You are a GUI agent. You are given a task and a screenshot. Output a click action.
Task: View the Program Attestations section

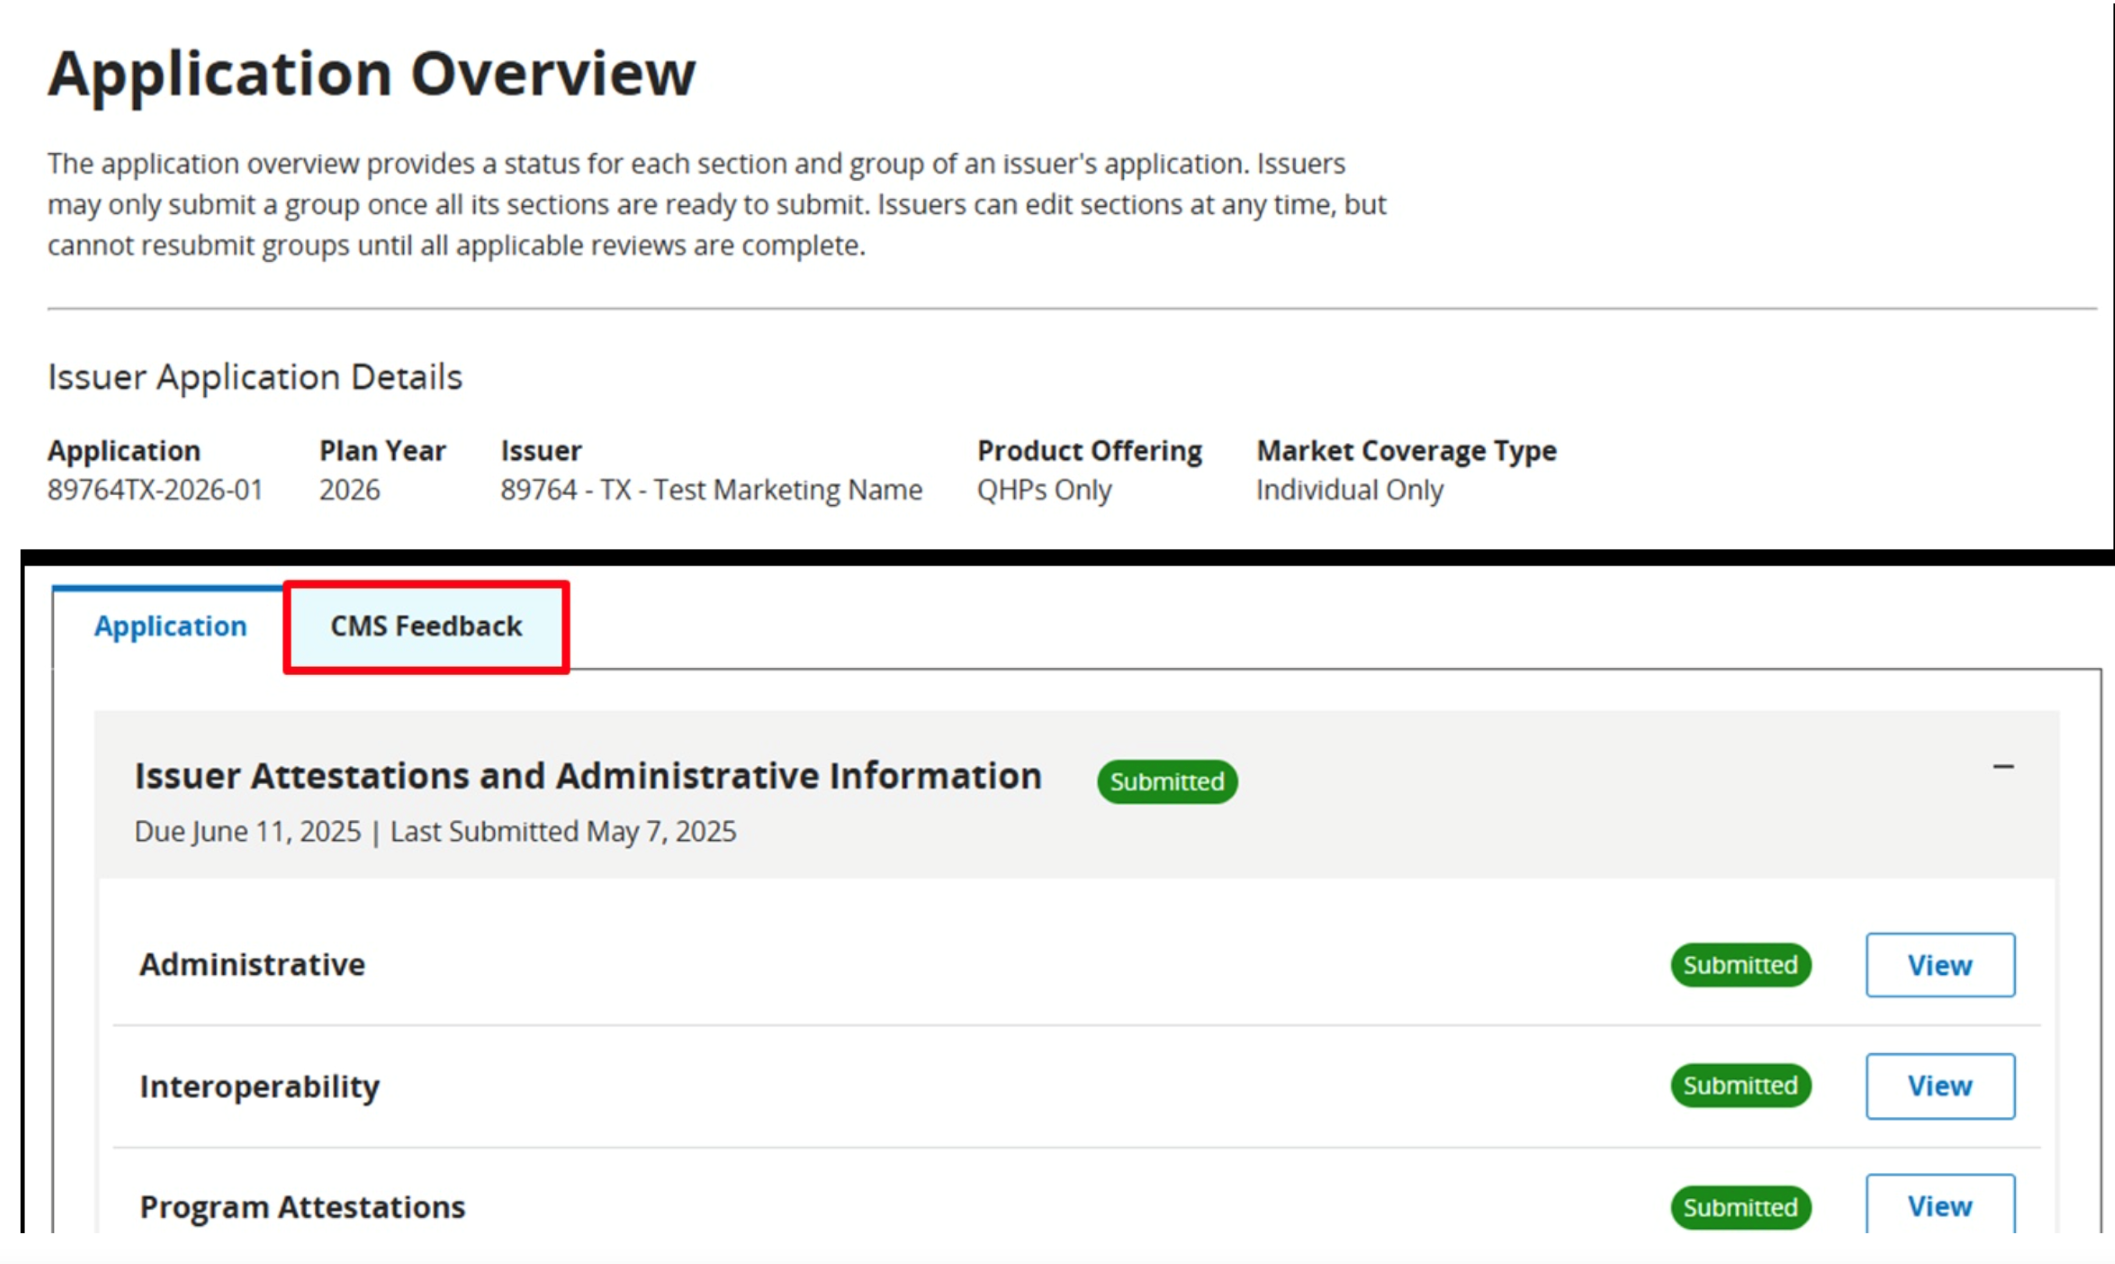[x=1939, y=1206]
